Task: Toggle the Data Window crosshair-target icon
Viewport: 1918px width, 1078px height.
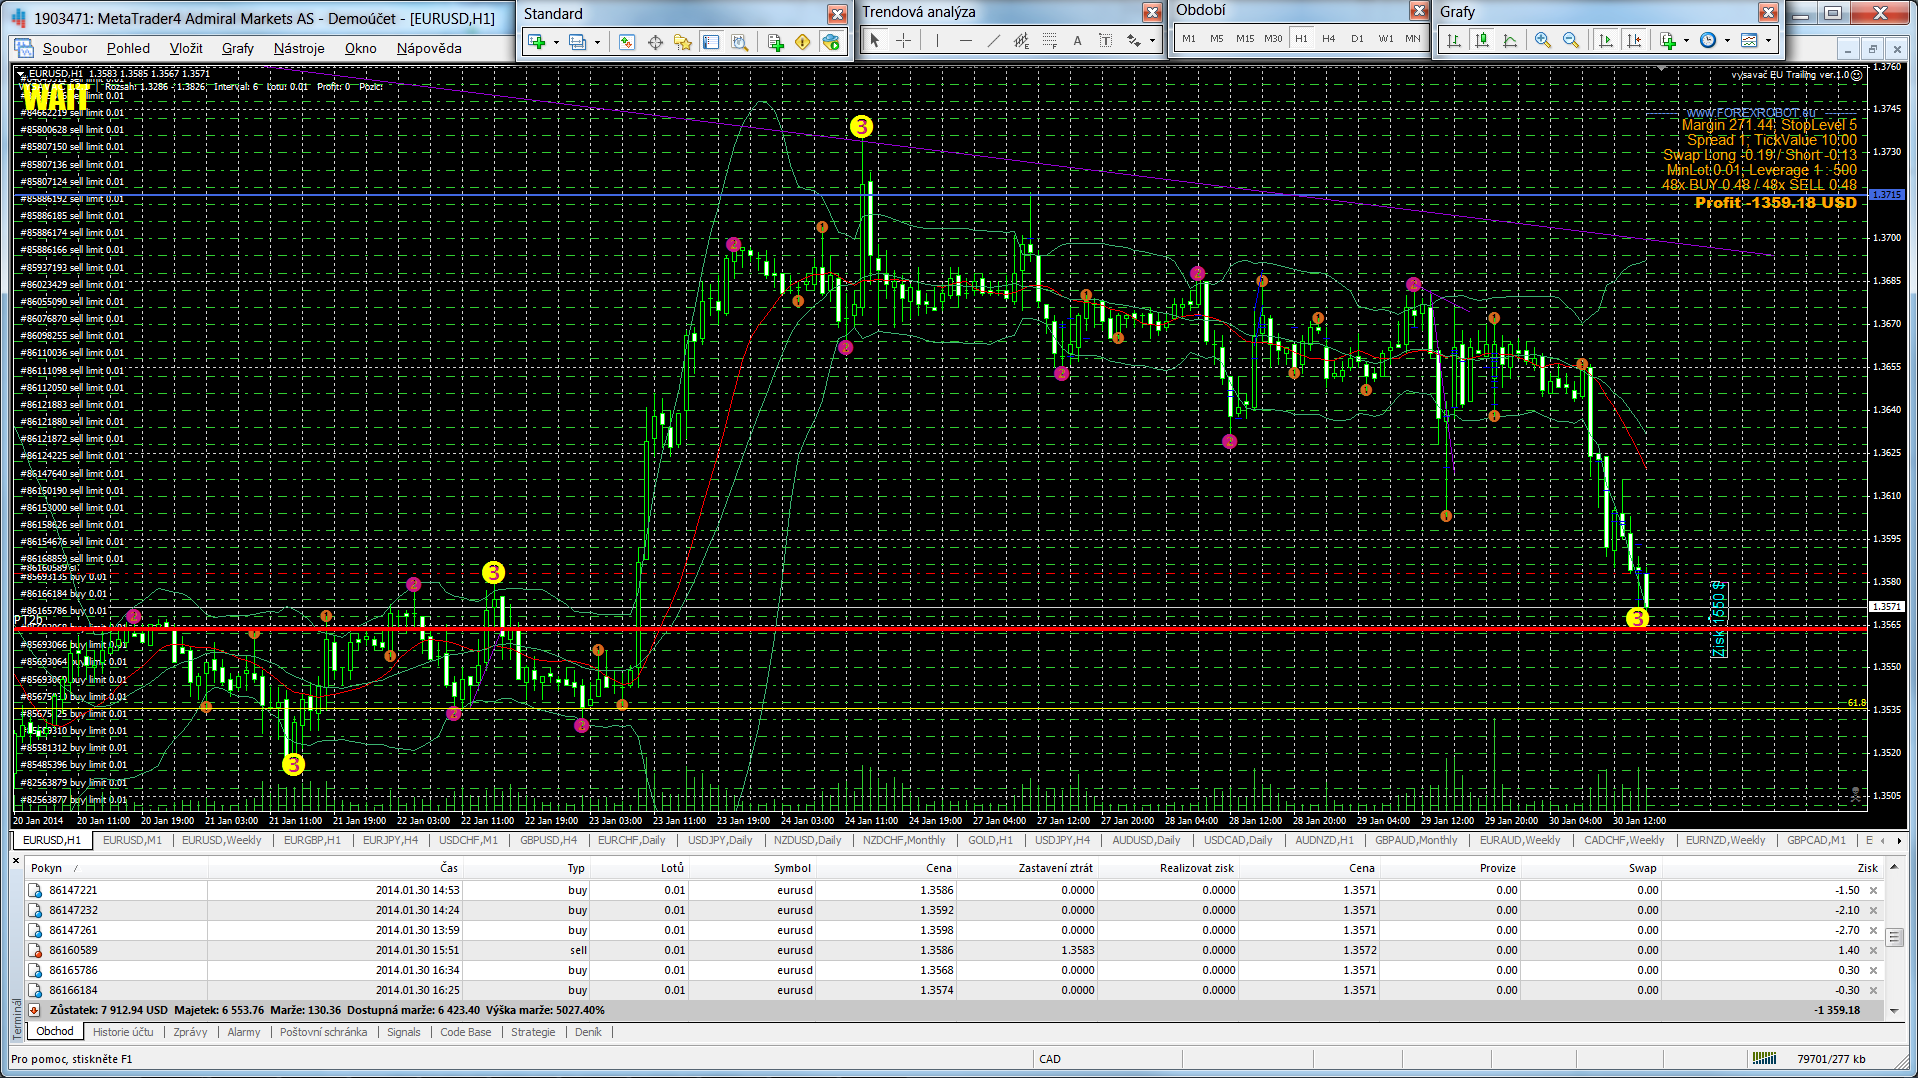Action: click(655, 41)
